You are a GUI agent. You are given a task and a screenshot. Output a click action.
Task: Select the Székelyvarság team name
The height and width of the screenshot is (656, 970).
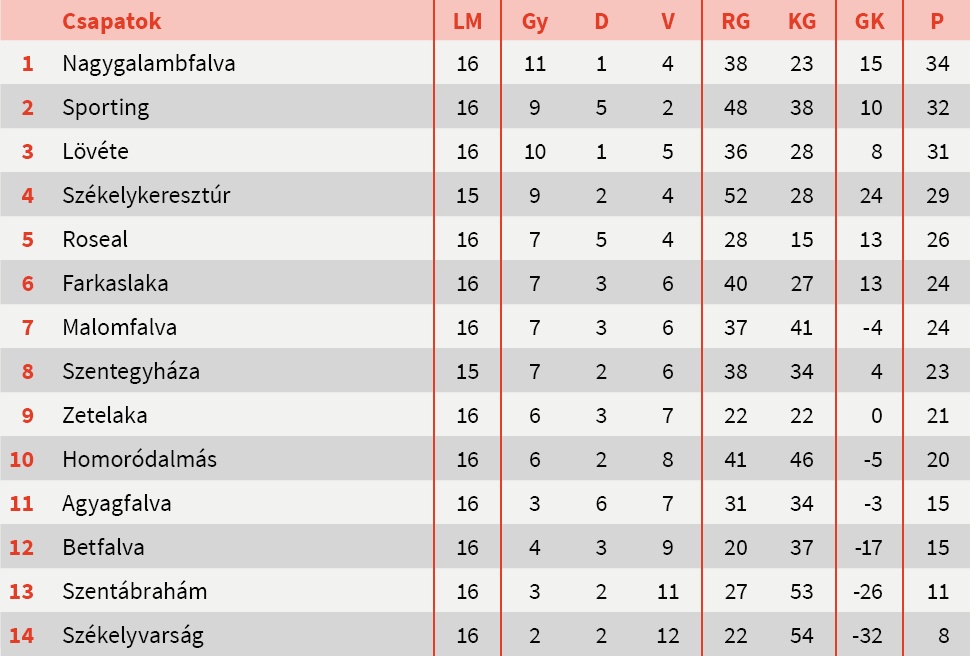(134, 636)
